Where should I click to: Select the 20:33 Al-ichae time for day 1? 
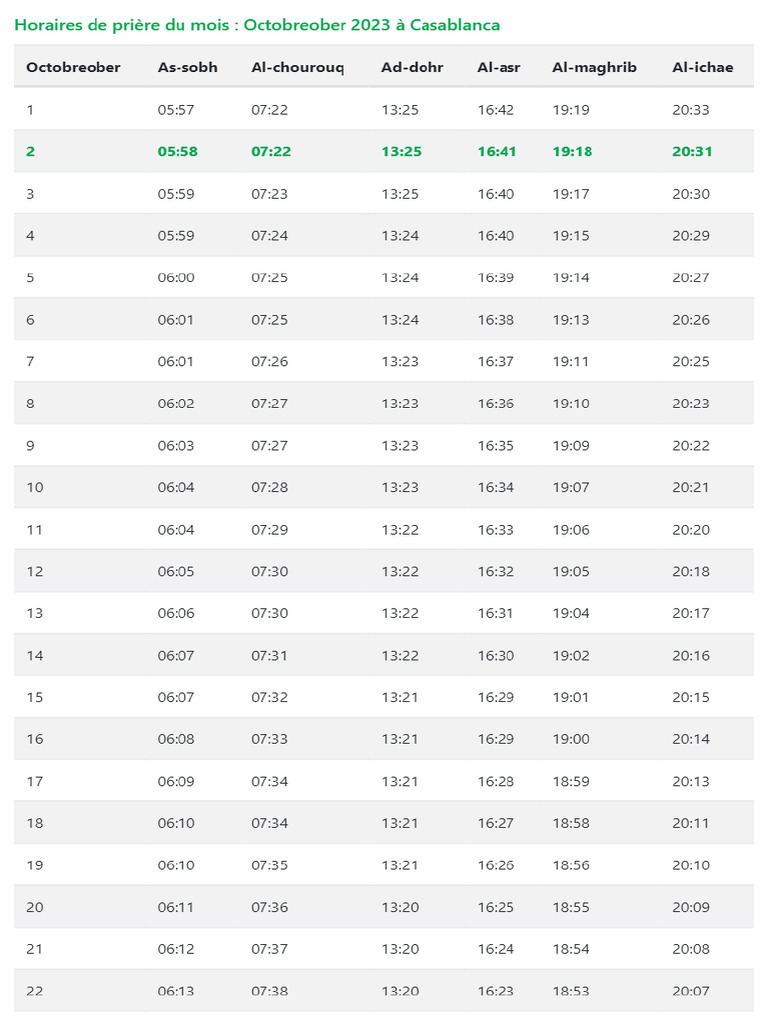(691, 110)
